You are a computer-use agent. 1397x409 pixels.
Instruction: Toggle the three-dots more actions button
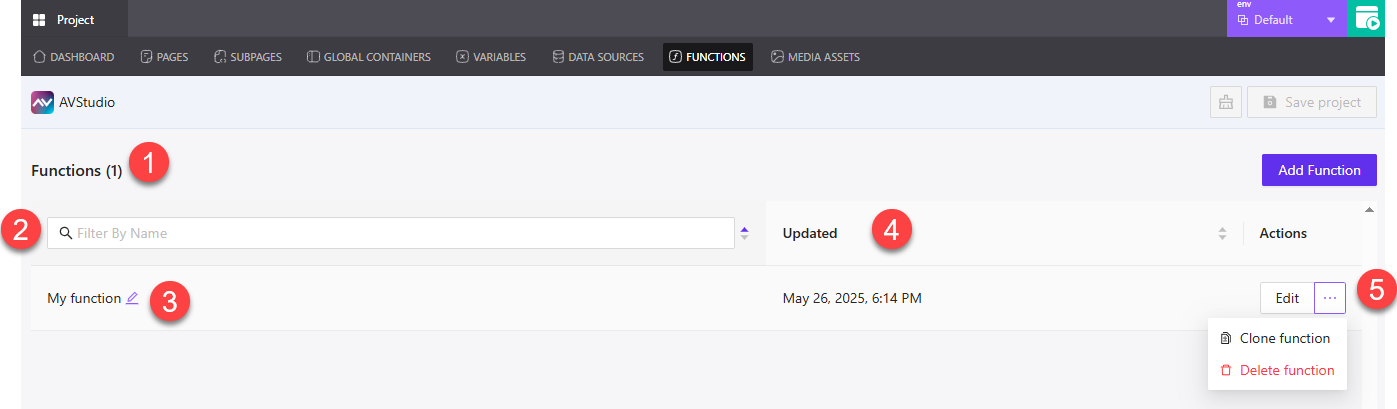[x=1330, y=298]
